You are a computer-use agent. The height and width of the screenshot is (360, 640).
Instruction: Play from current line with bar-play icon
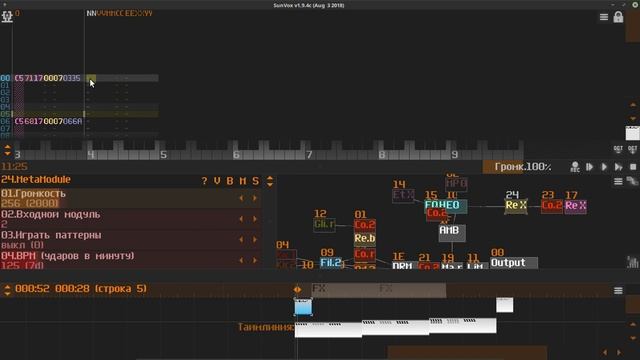(x=589, y=167)
